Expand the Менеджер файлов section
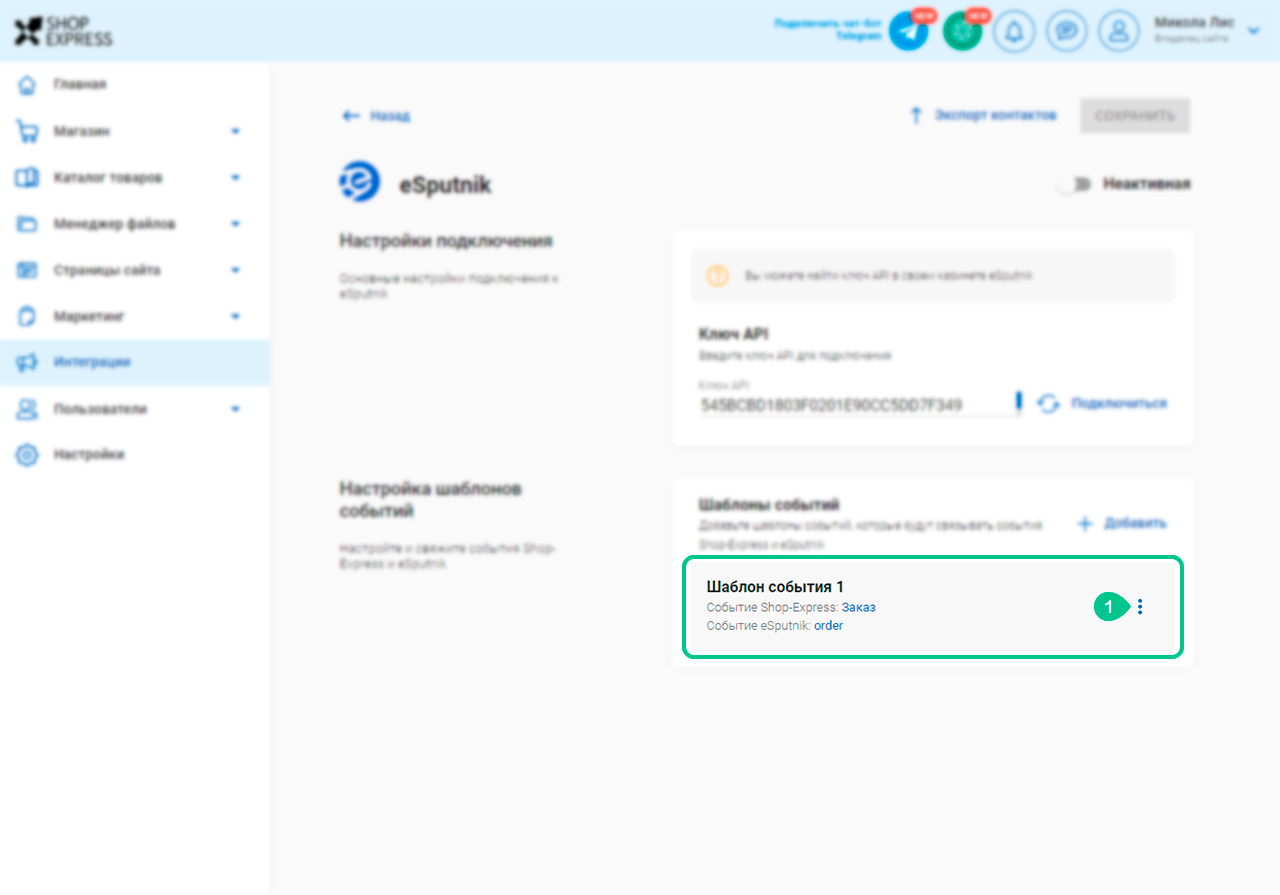This screenshot has height=895, width=1280. click(x=236, y=224)
